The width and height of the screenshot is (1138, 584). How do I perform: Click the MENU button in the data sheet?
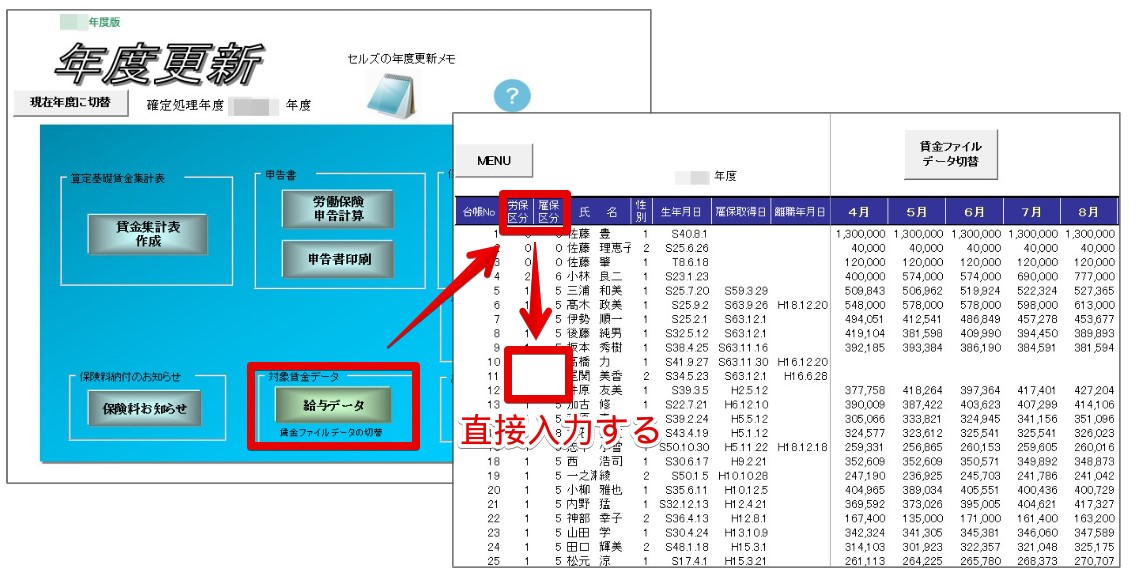494,160
